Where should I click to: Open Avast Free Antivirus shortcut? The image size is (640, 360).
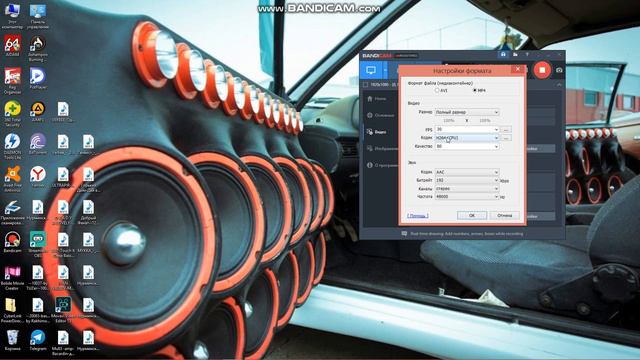[x=12, y=179]
